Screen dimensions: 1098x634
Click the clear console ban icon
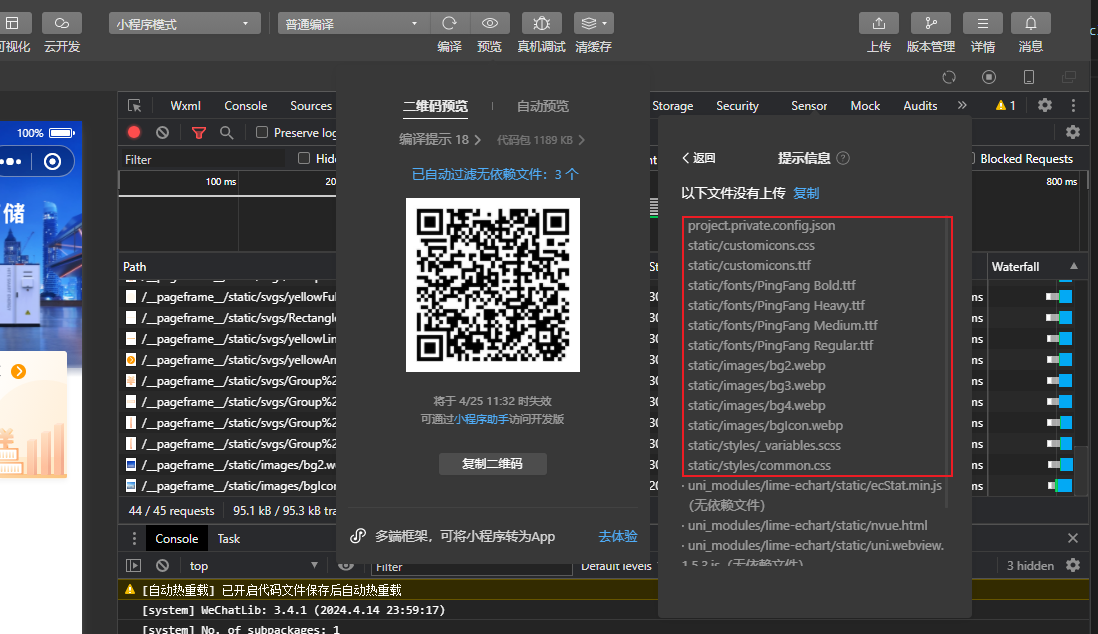(x=162, y=565)
